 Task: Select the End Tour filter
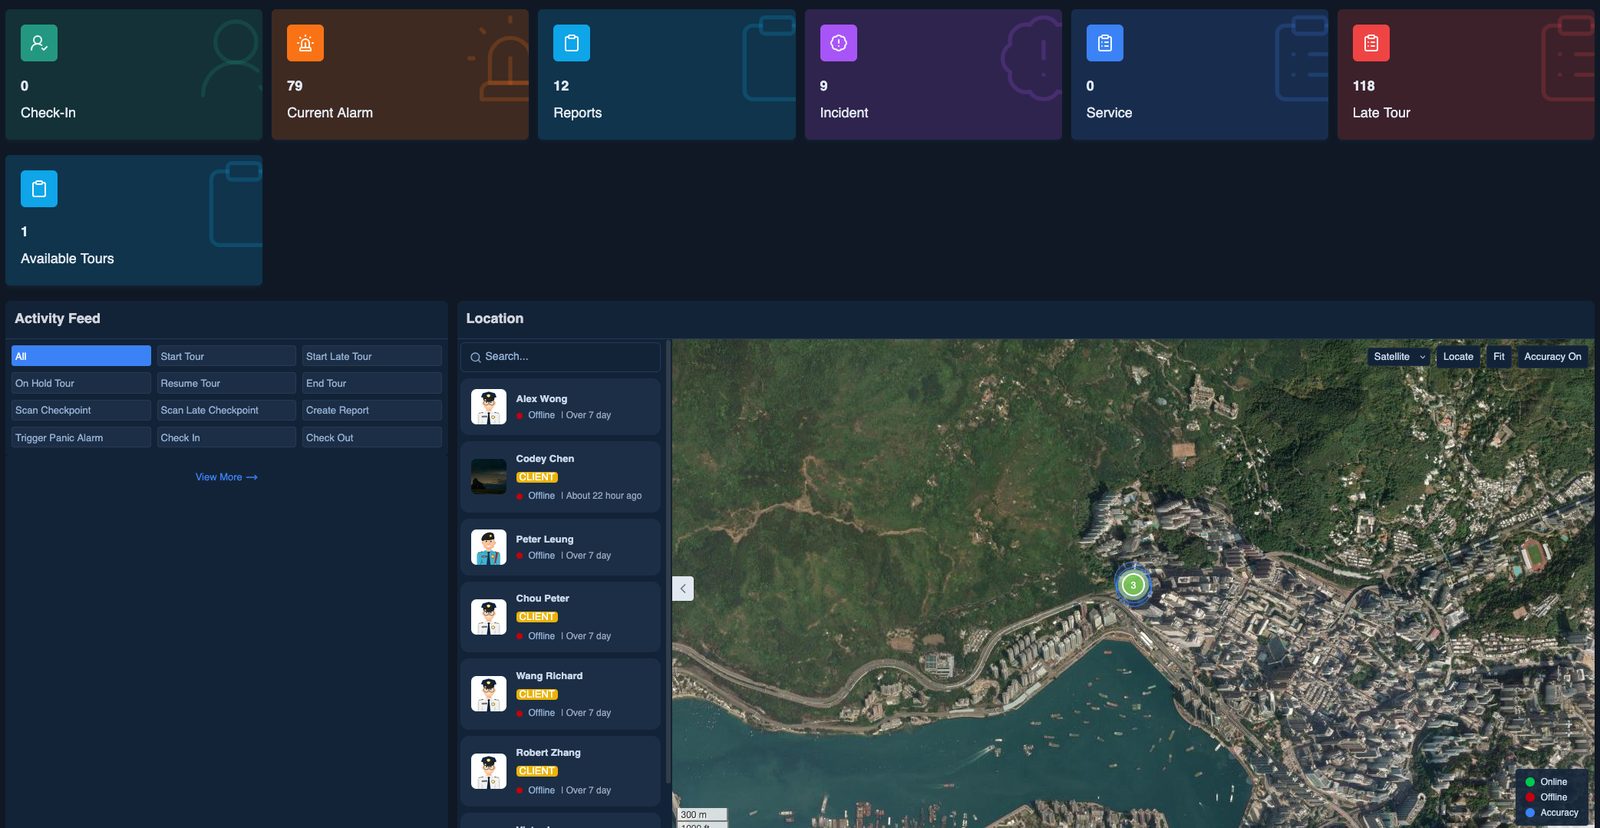(x=372, y=383)
